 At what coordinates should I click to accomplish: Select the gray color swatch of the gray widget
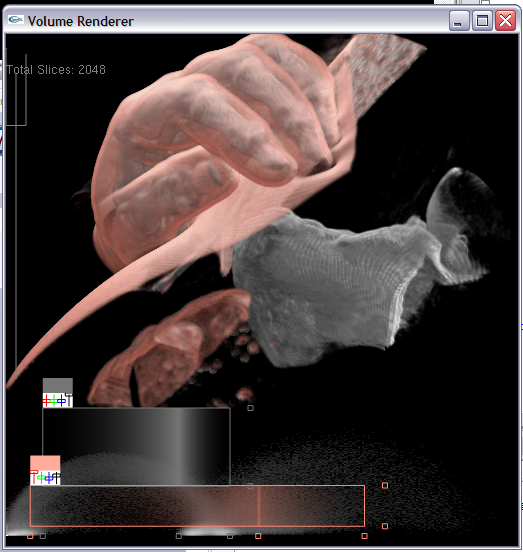point(58,385)
